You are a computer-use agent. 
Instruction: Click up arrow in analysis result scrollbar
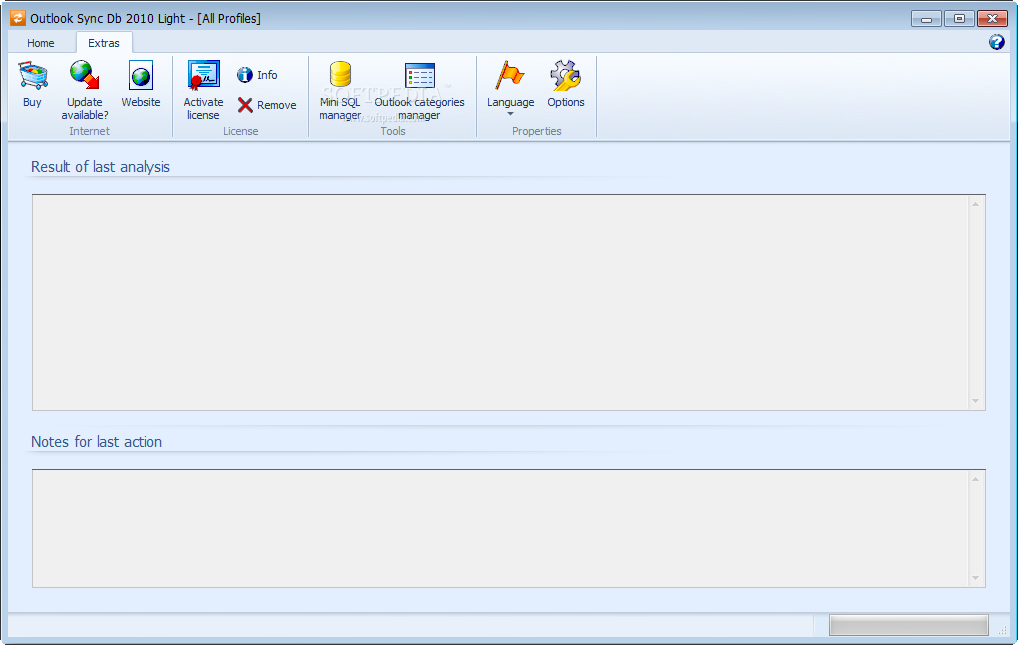pyautogui.click(x=975, y=205)
